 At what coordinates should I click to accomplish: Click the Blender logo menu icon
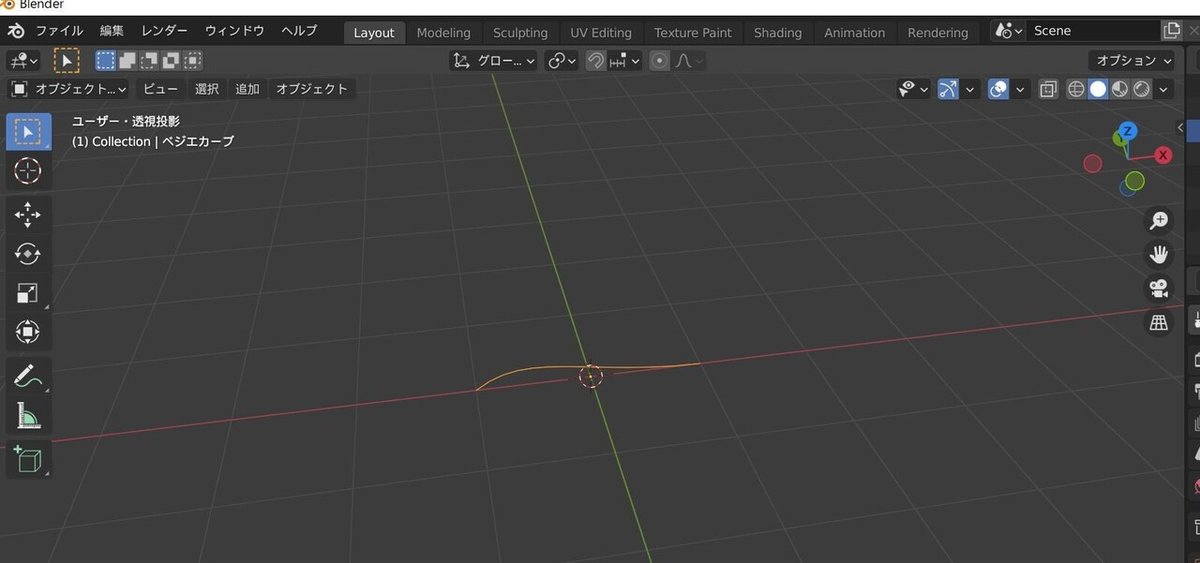tap(16, 31)
